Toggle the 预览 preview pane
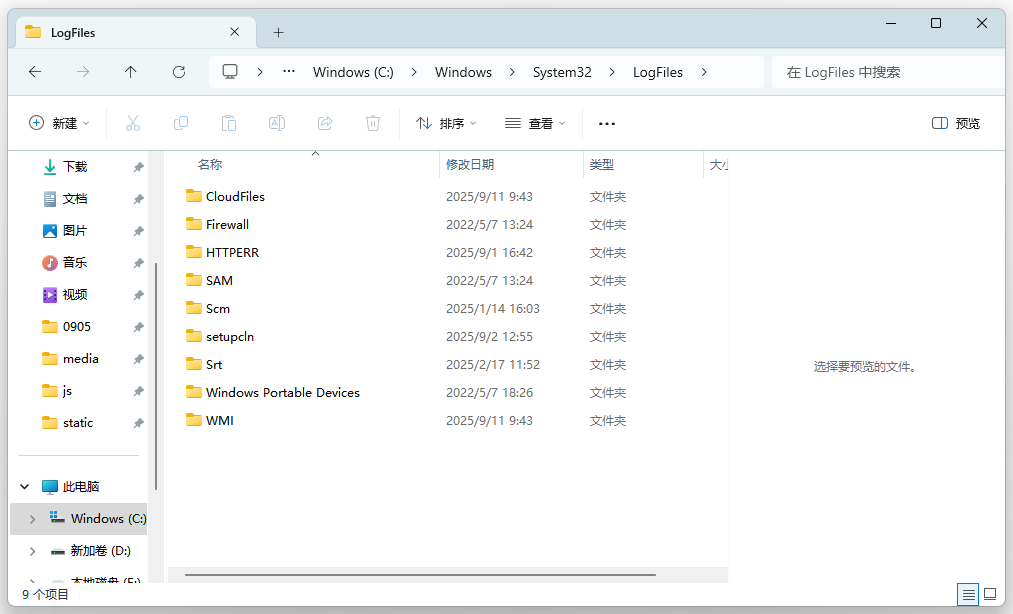This screenshot has height=614, width=1013. (956, 123)
